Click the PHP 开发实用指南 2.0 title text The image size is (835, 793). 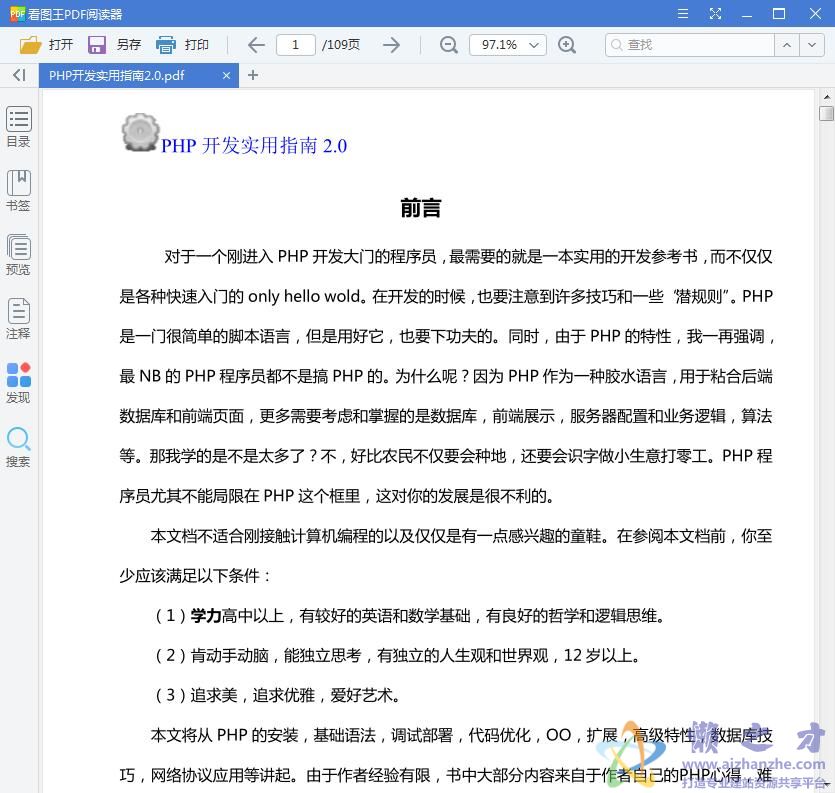pyautogui.click(x=254, y=145)
